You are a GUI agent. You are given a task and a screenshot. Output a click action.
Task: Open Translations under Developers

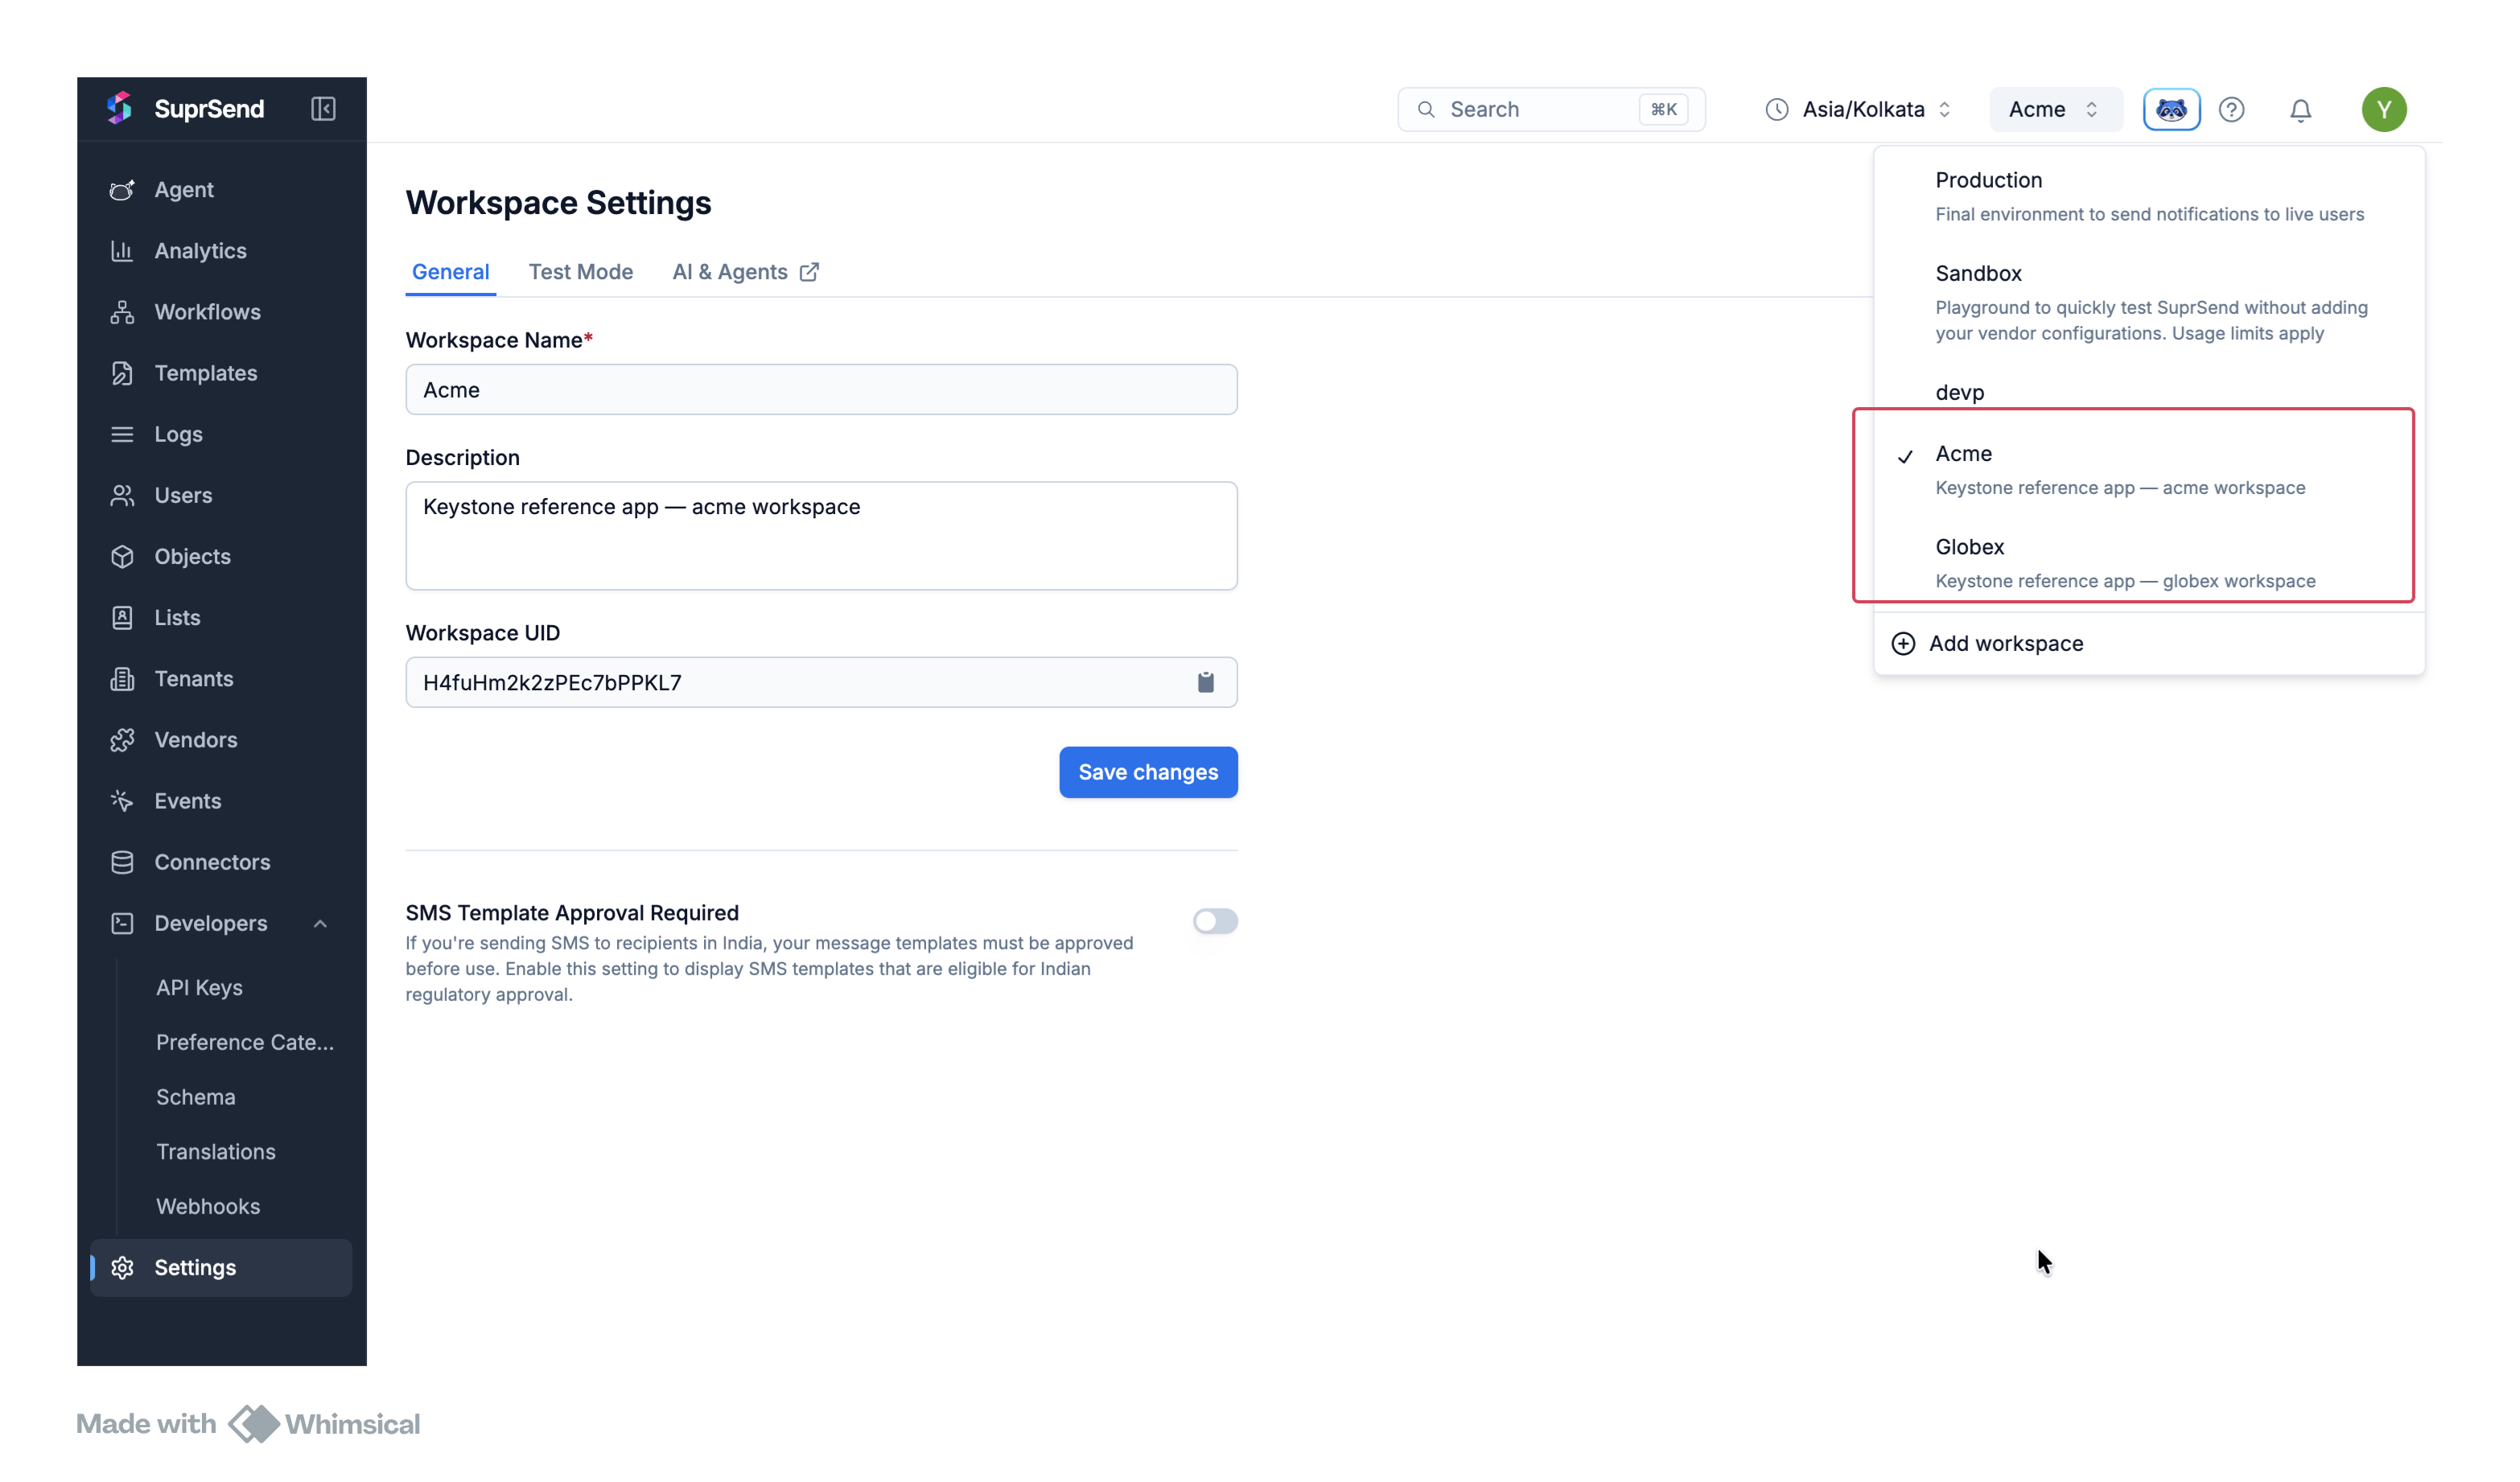pos(215,1151)
